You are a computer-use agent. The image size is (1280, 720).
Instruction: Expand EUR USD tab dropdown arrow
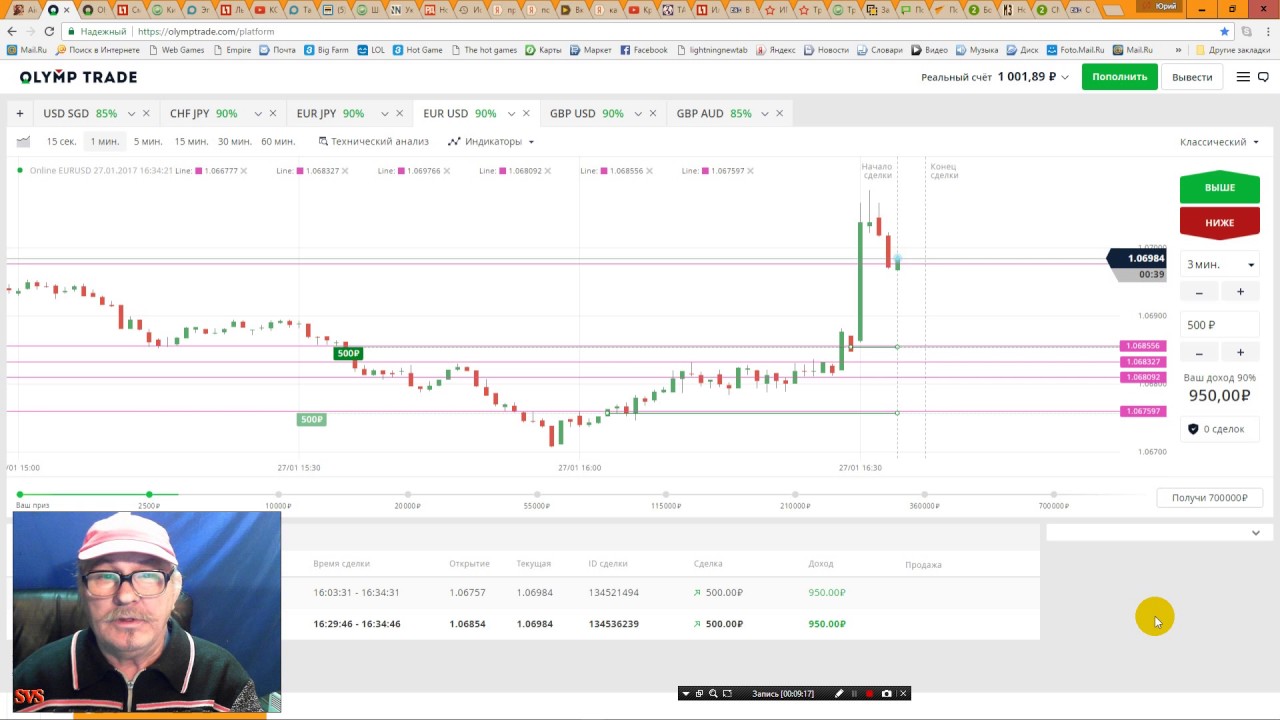[511, 114]
